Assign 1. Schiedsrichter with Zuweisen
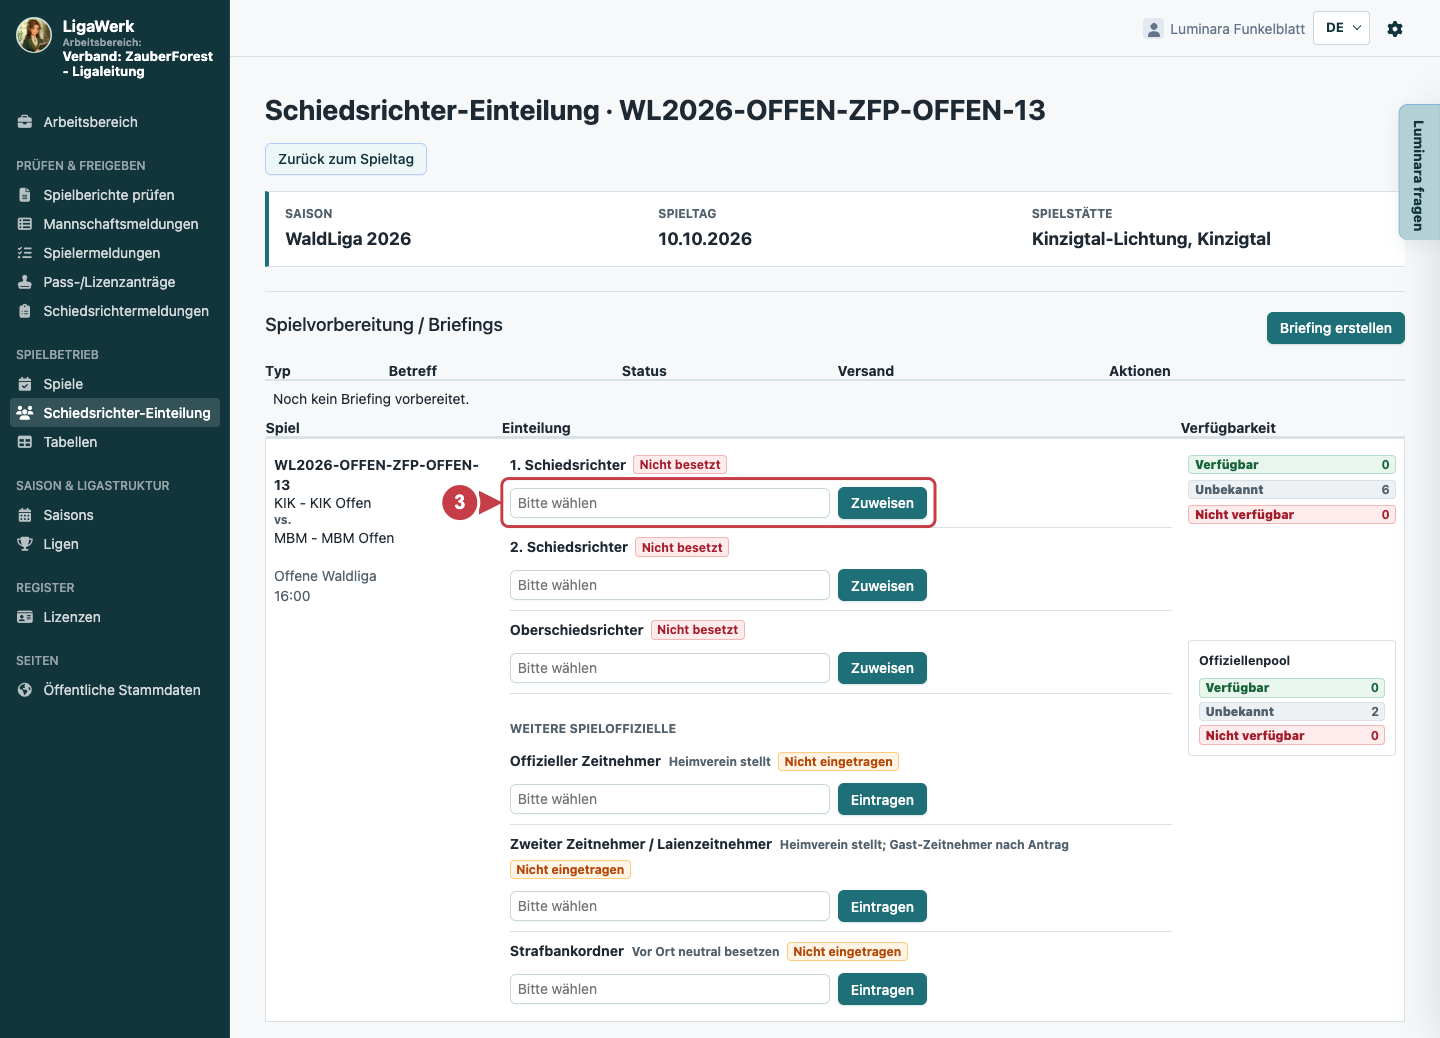The image size is (1440, 1038). point(882,503)
